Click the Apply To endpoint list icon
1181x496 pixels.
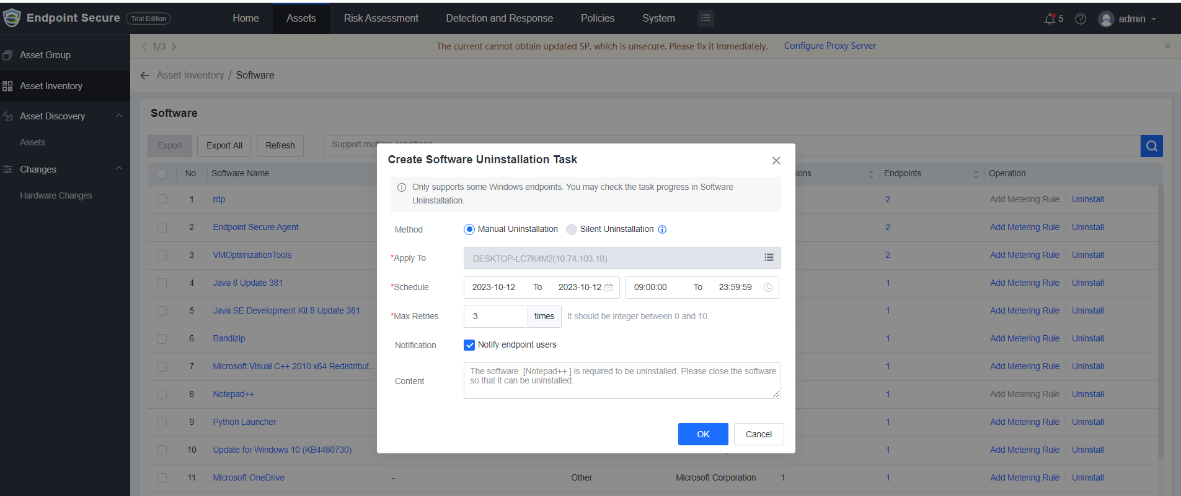coord(769,258)
